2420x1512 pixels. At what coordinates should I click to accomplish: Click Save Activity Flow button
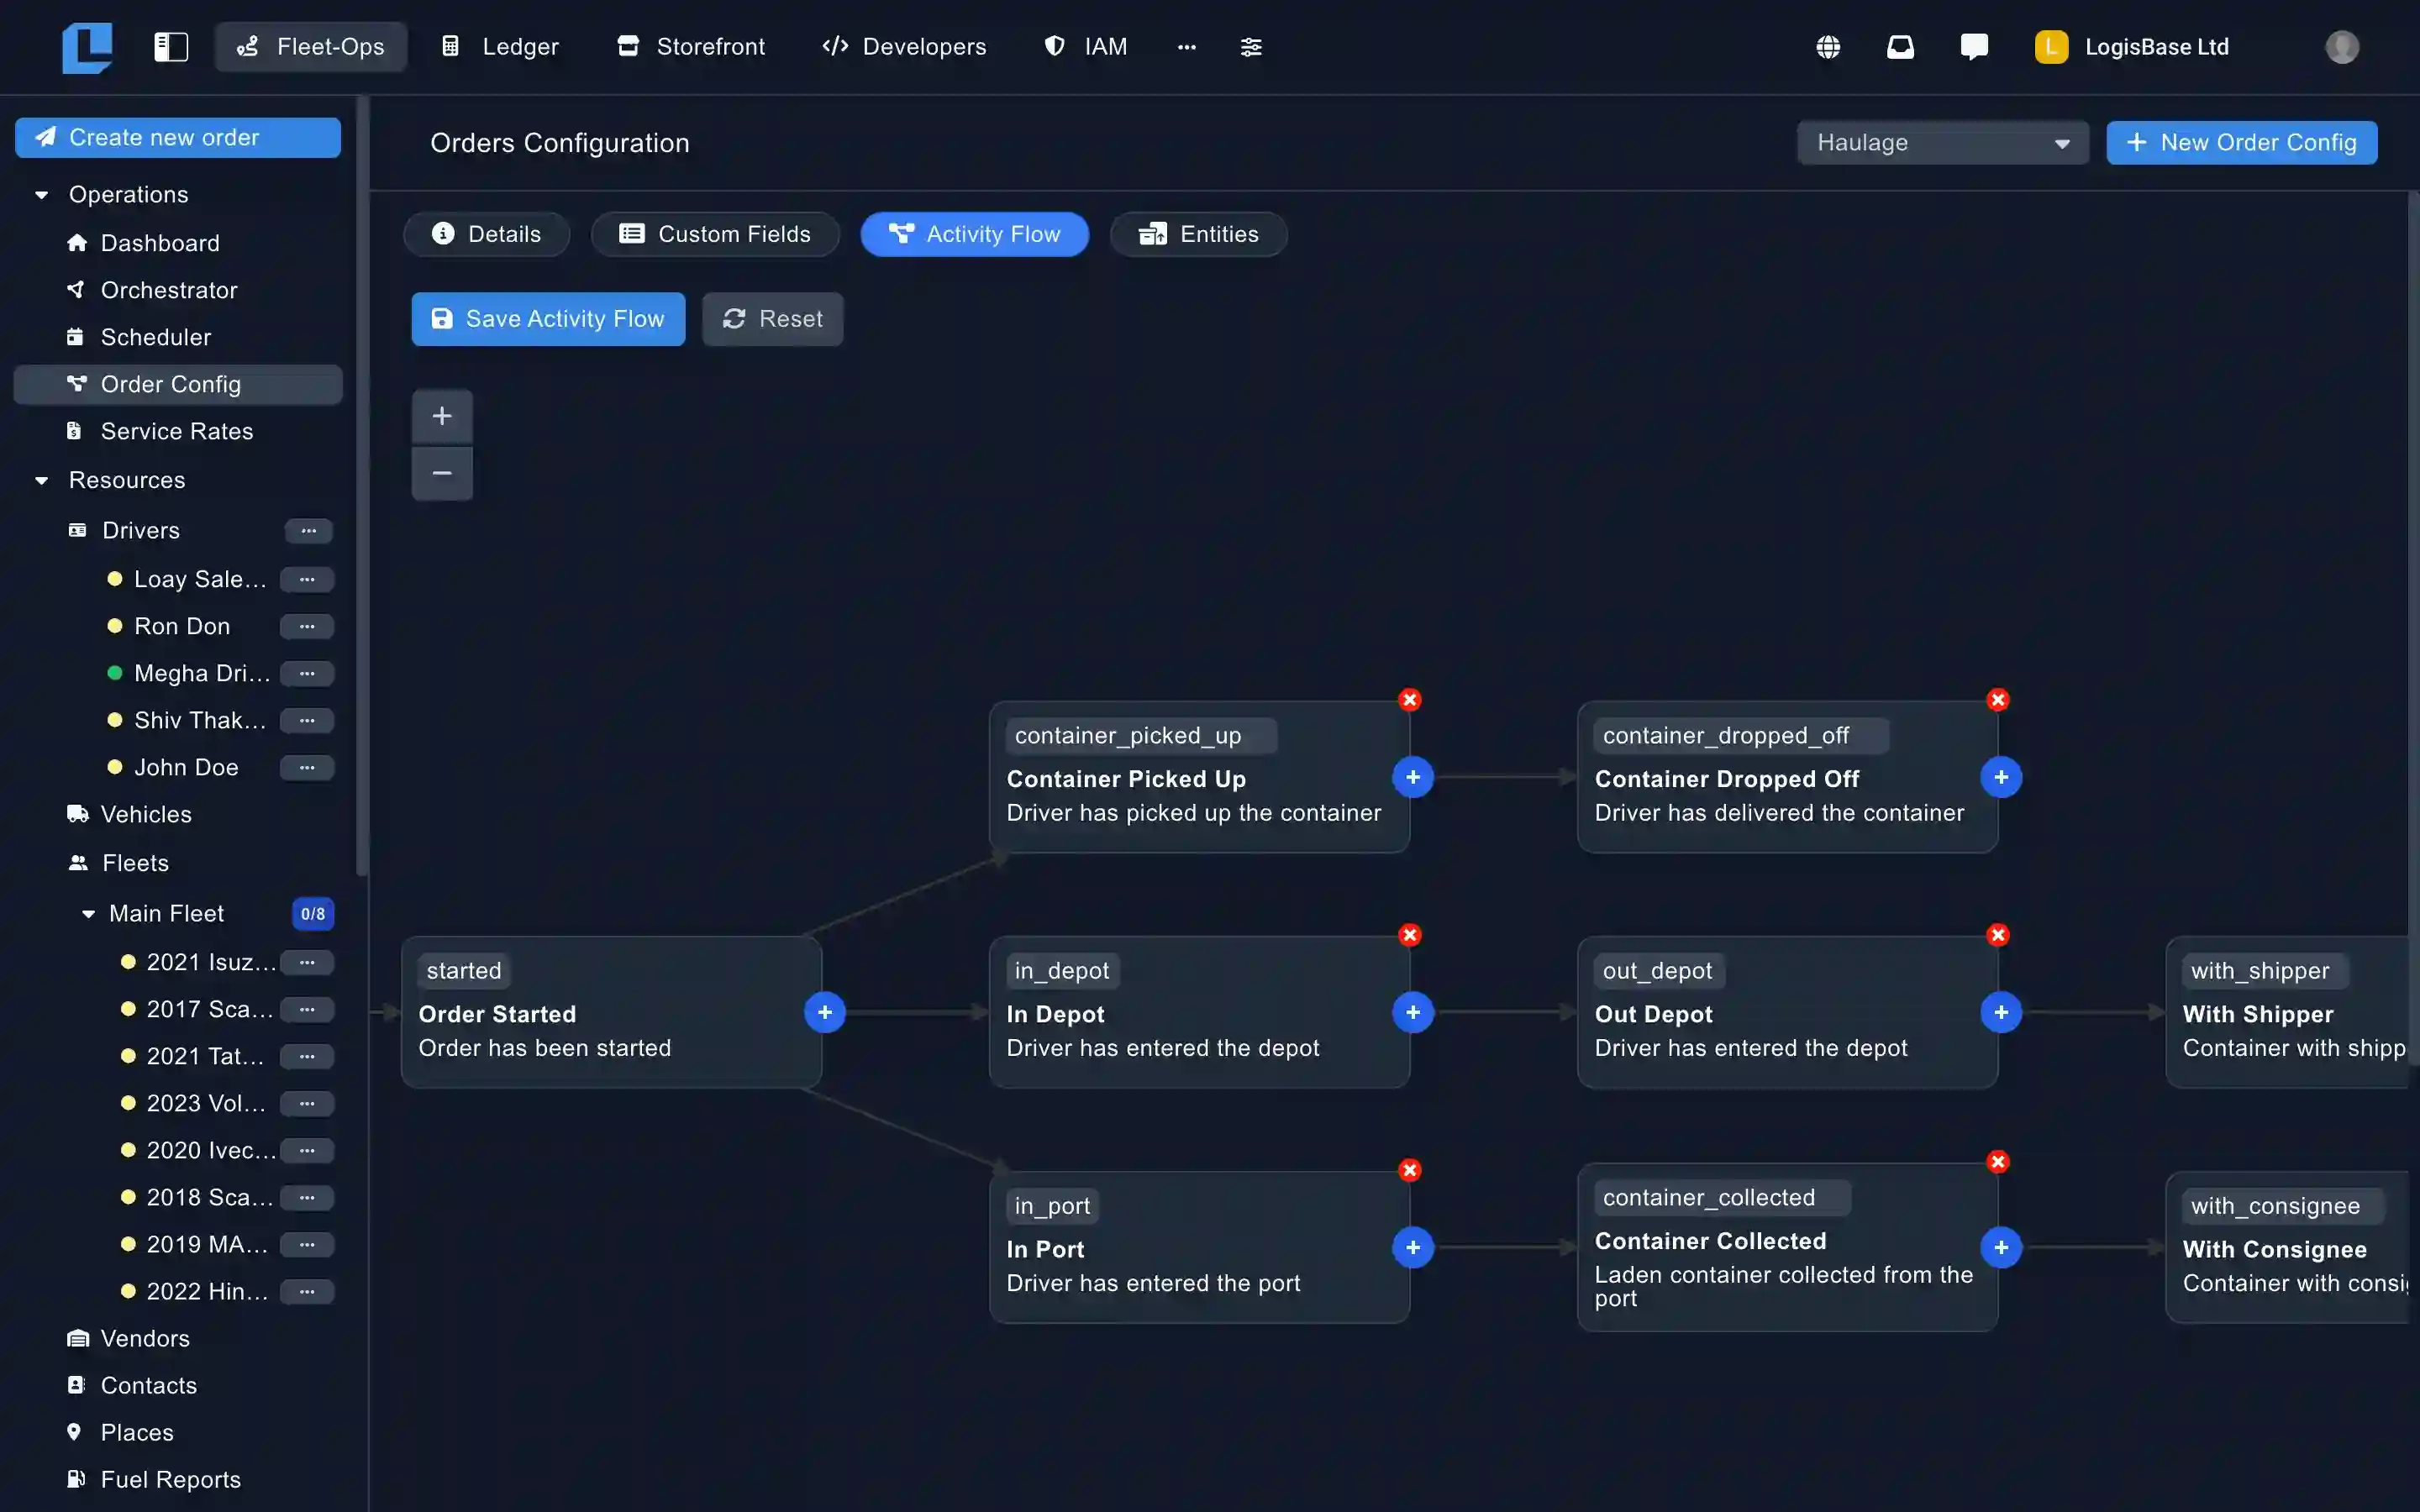coord(548,319)
